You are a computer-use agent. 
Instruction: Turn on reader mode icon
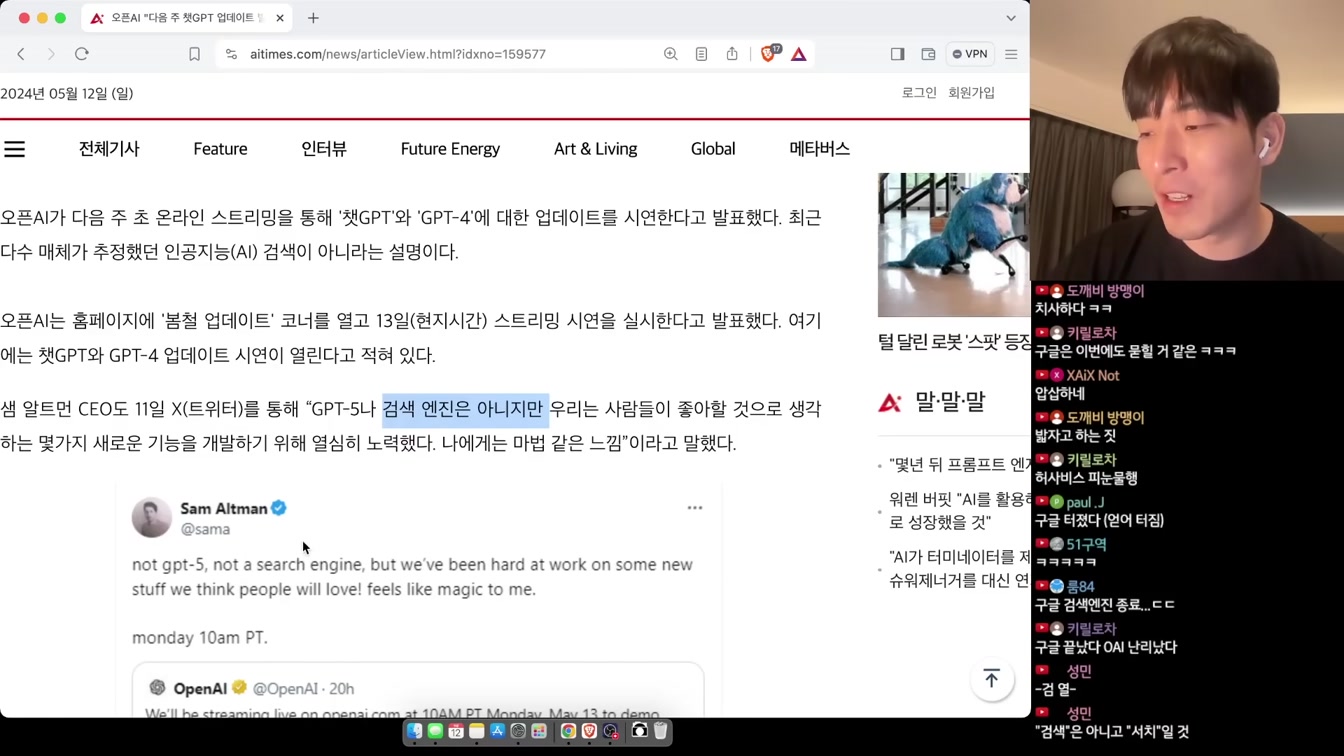coord(701,54)
